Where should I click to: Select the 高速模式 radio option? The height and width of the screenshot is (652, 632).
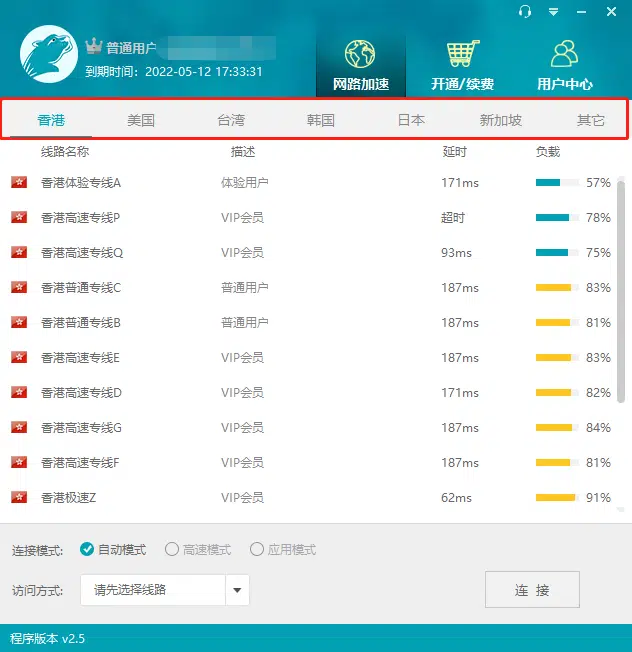click(172, 549)
